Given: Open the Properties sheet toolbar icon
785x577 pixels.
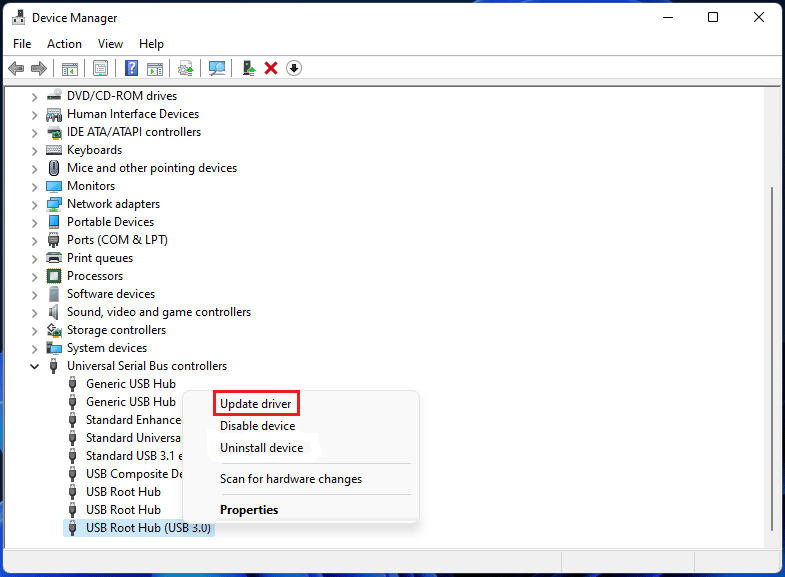Looking at the screenshot, I should [100, 68].
